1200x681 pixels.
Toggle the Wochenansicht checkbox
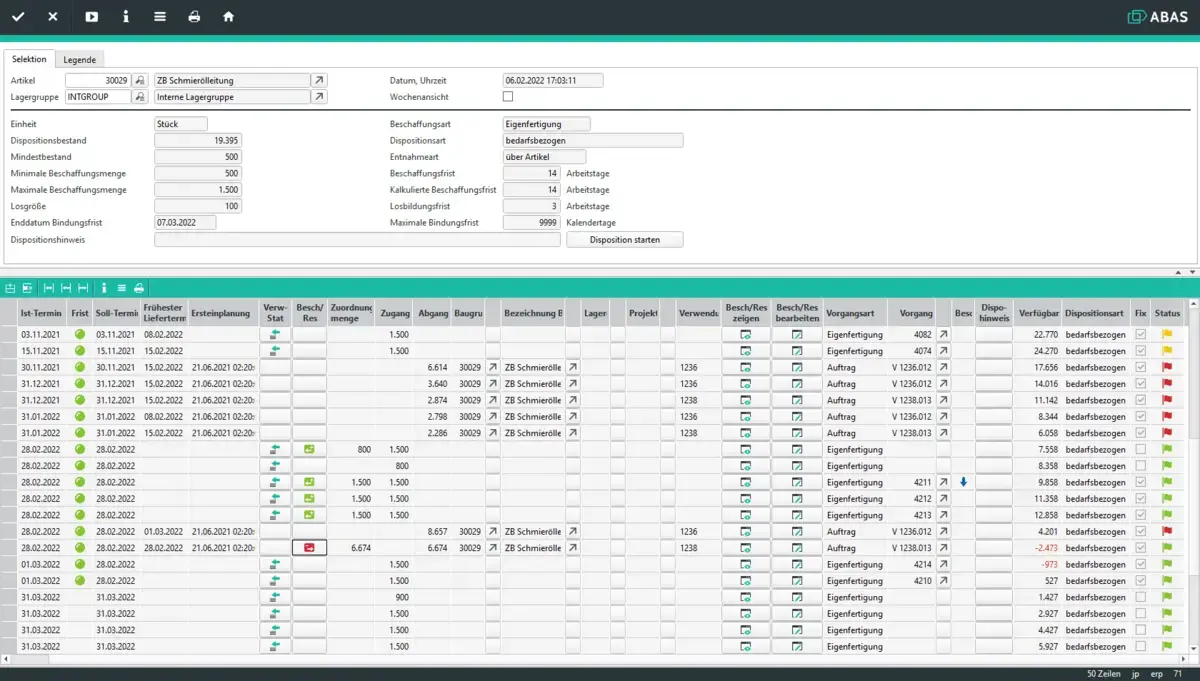coord(508,97)
